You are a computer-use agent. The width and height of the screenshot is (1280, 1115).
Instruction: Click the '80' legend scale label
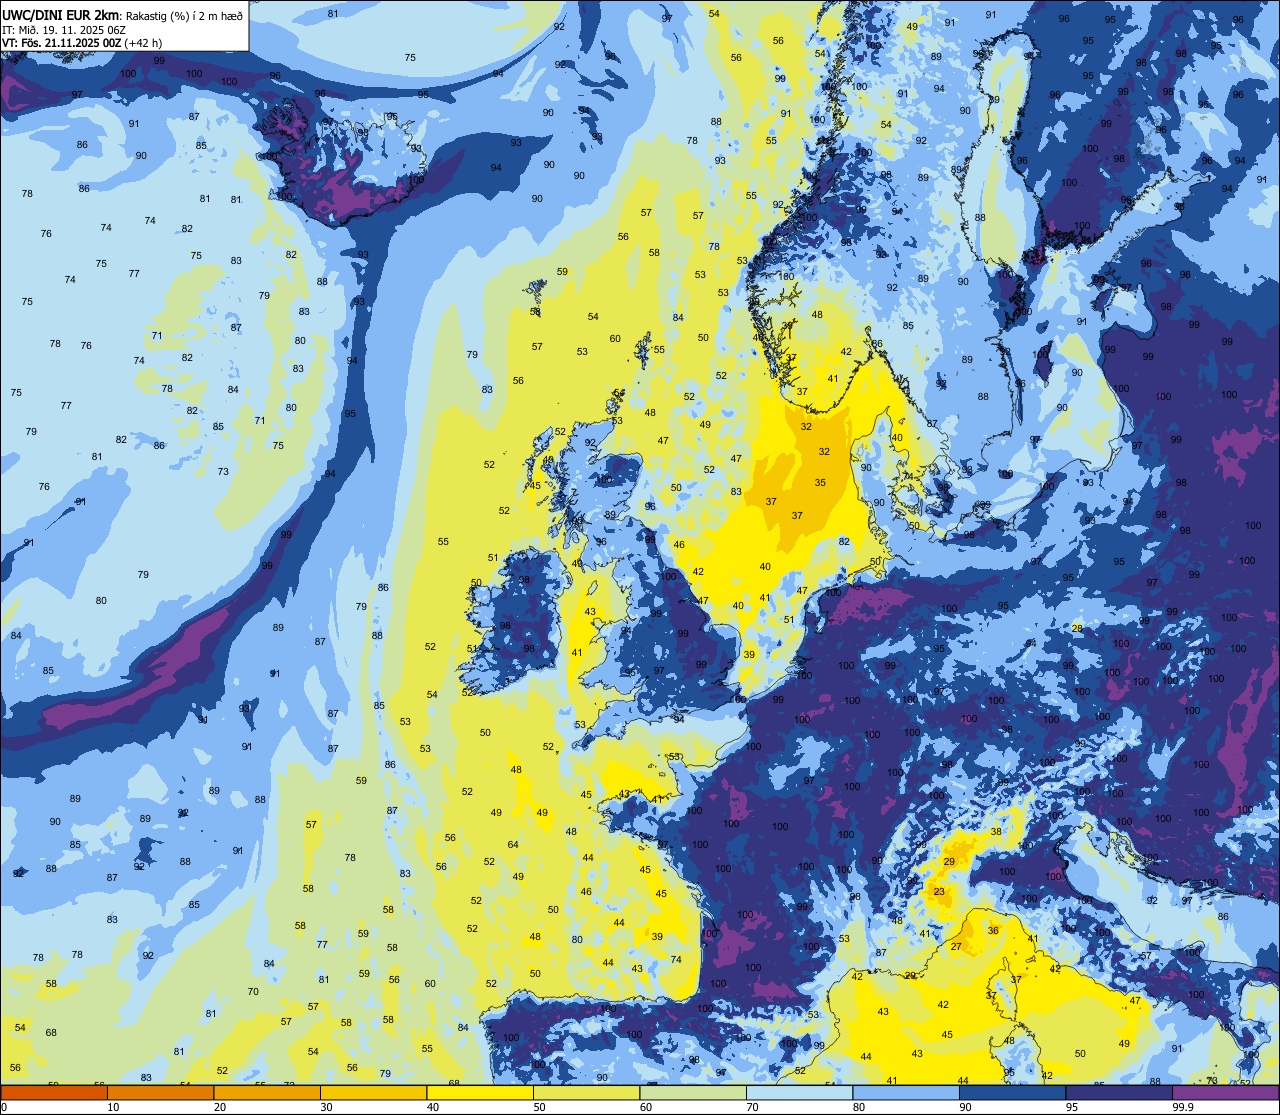pos(859,1107)
